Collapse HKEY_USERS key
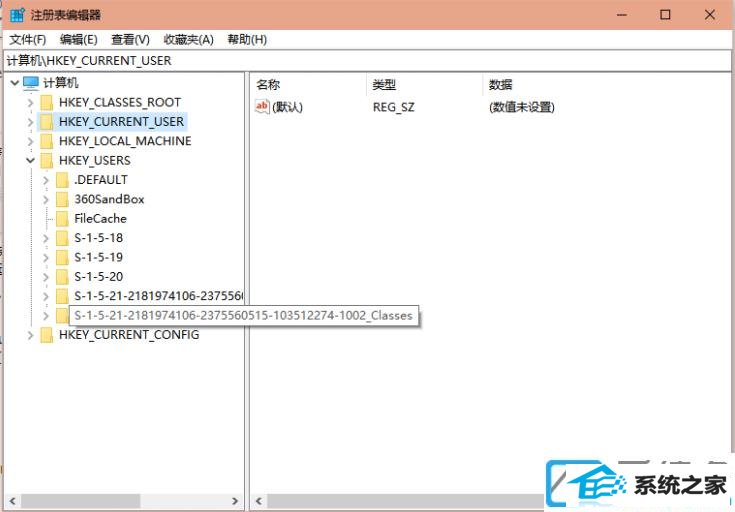Image resolution: width=735 pixels, height=512 pixels. click(30, 160)
